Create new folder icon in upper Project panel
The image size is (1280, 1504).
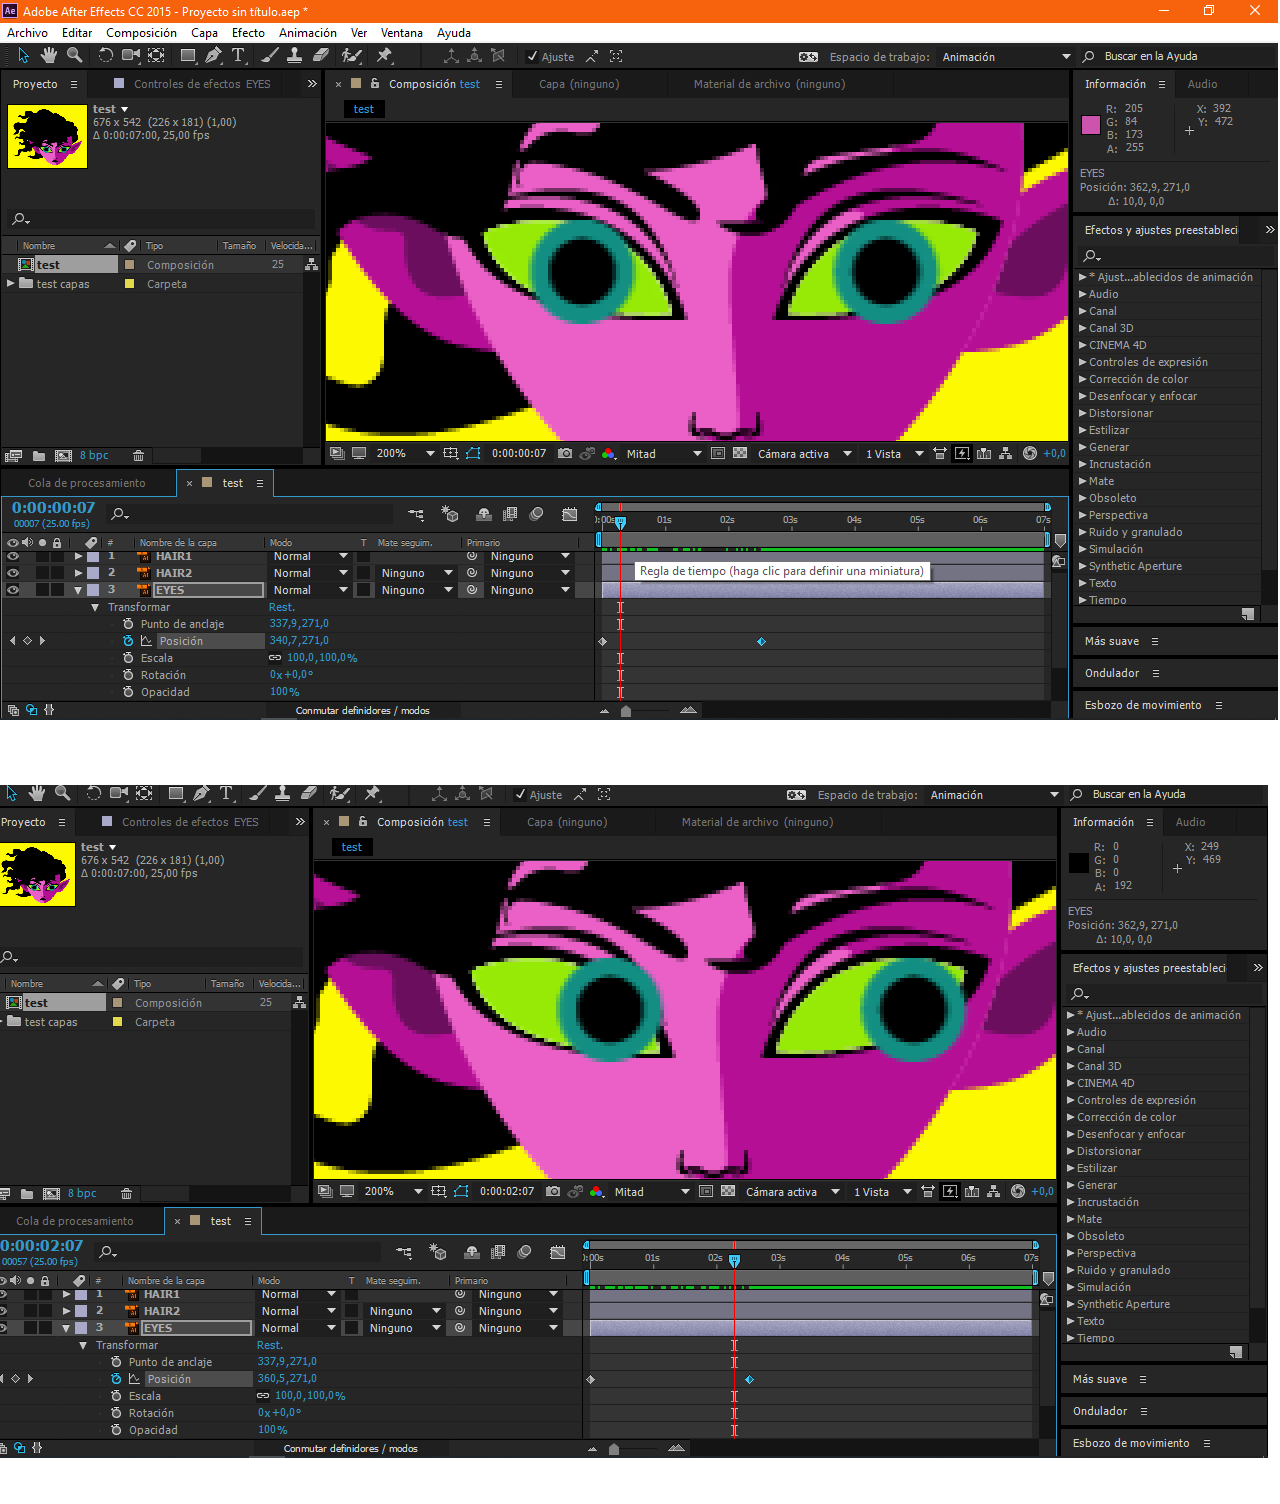39,456
